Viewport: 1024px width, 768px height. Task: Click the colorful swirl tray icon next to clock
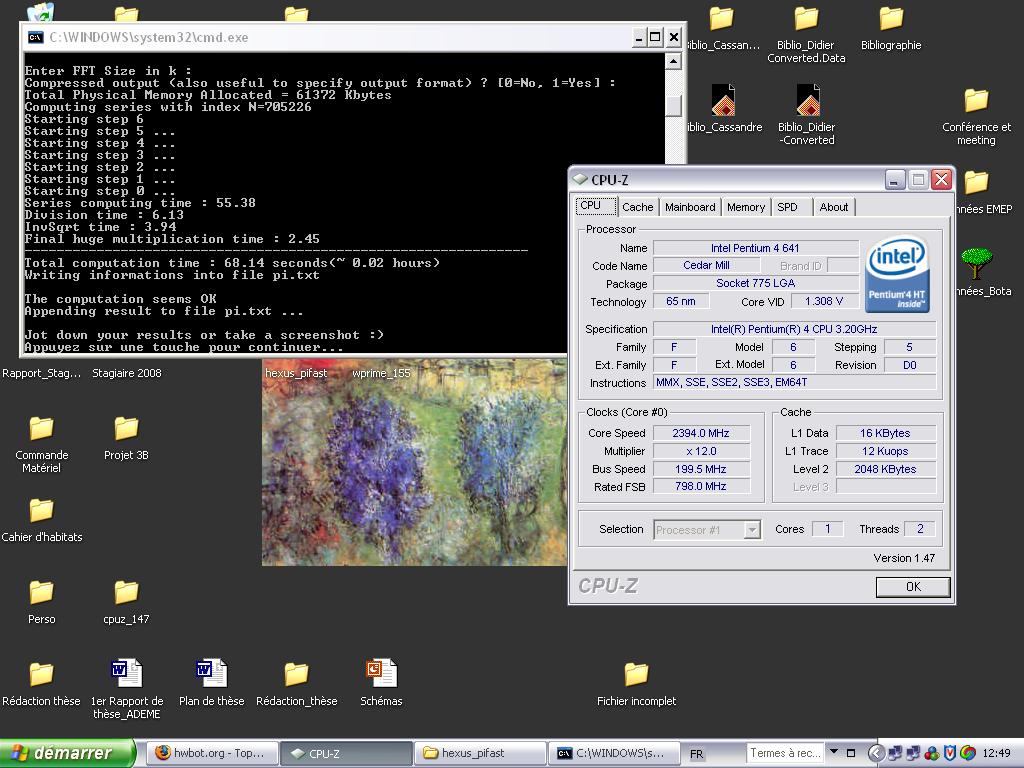(968, 753)
